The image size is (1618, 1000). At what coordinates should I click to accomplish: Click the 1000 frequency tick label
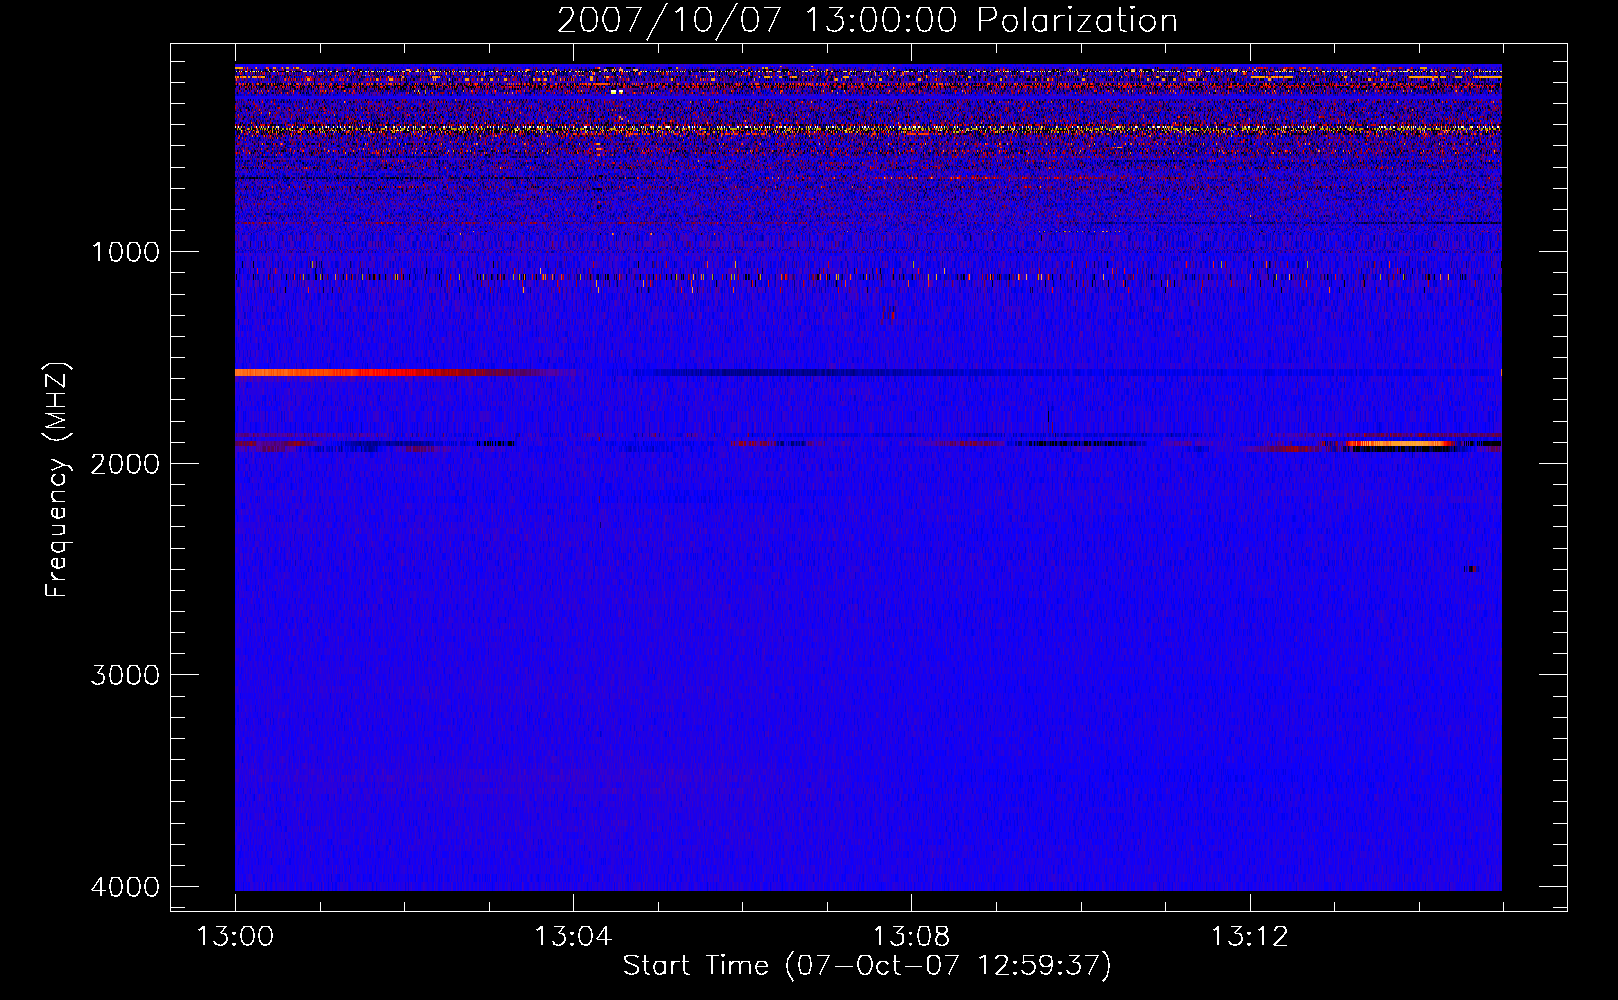pos(125,252)
